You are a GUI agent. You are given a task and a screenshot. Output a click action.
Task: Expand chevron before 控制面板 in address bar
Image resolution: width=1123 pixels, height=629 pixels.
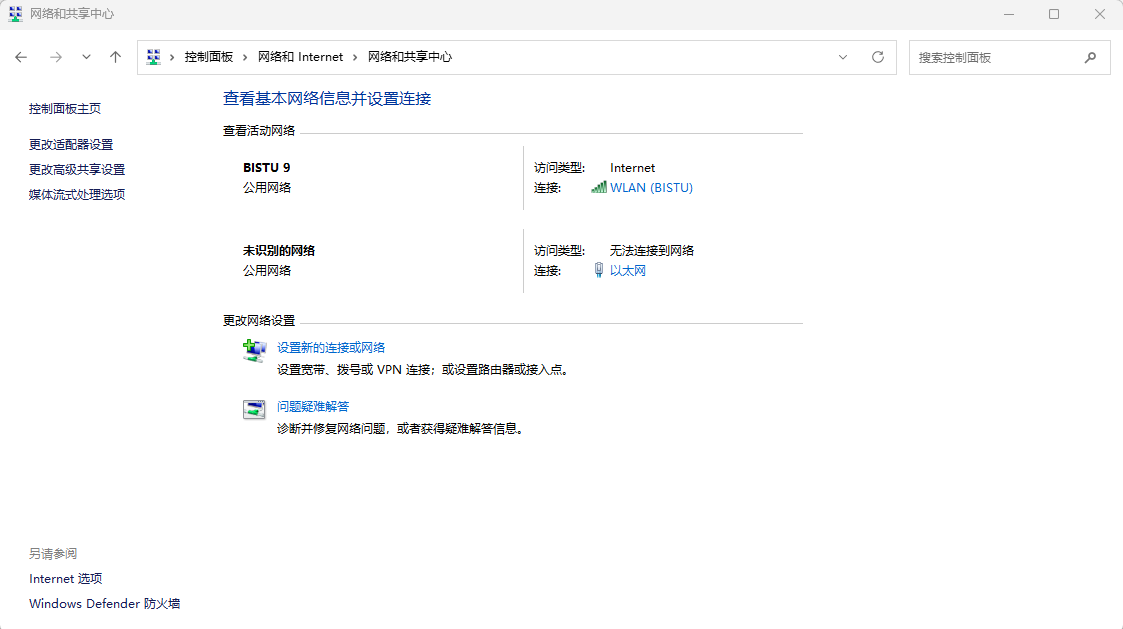172,57
